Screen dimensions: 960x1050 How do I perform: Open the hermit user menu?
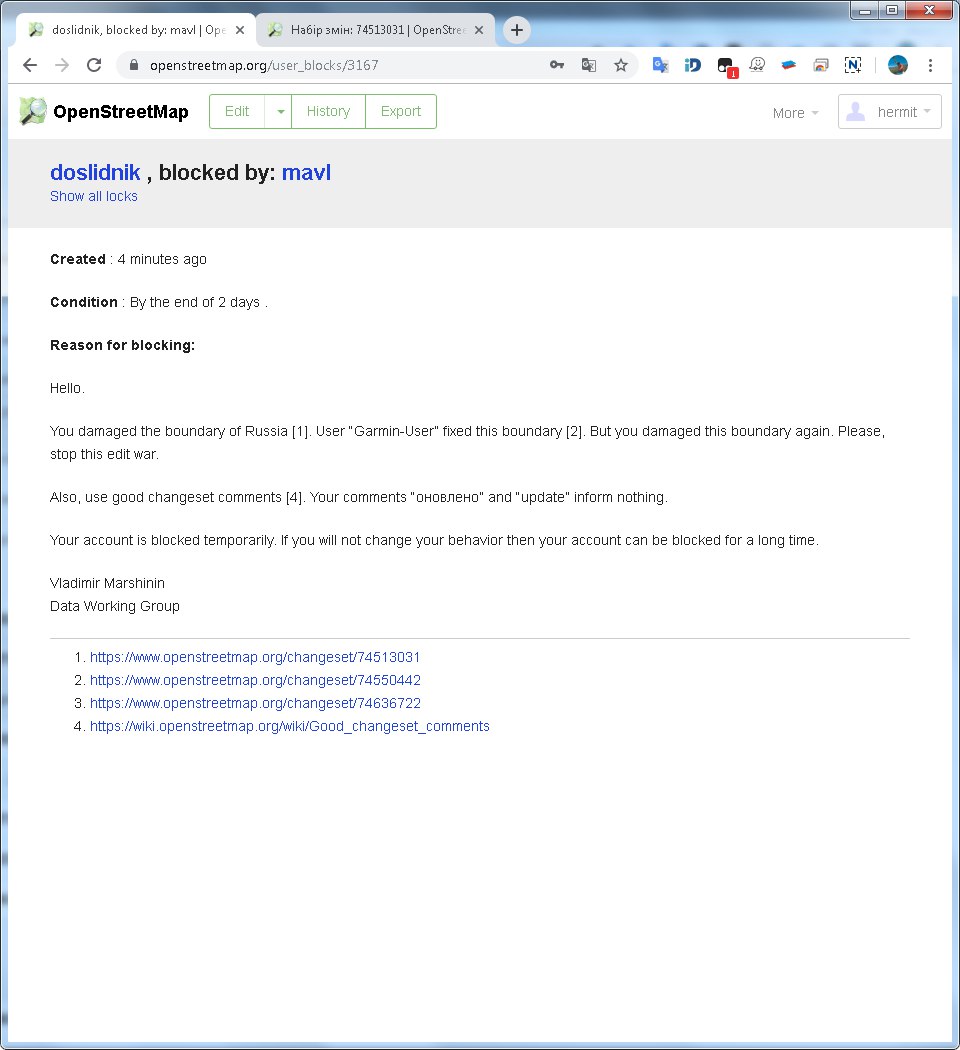[890, 111]
